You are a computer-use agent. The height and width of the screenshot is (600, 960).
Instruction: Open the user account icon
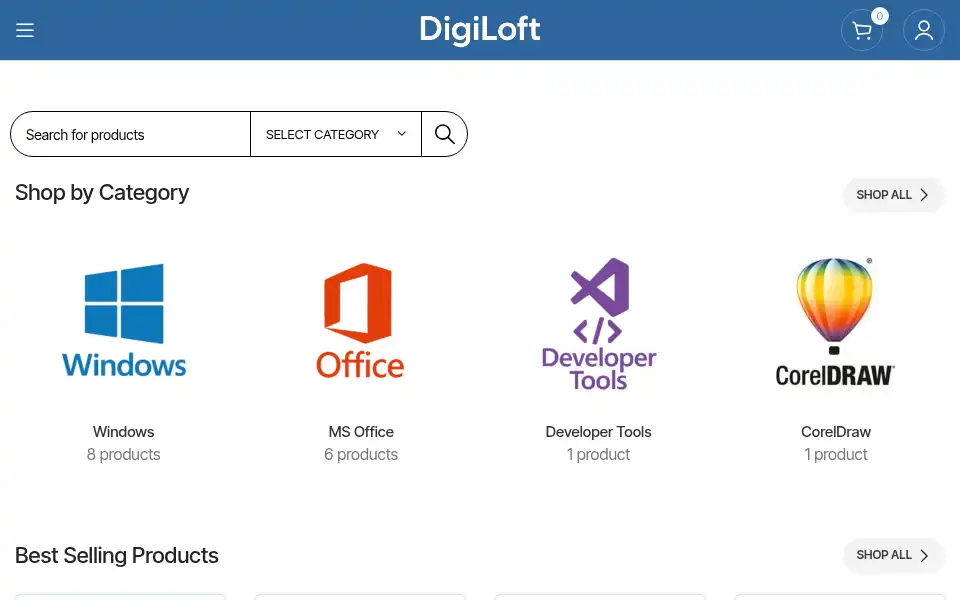point(924,30)
